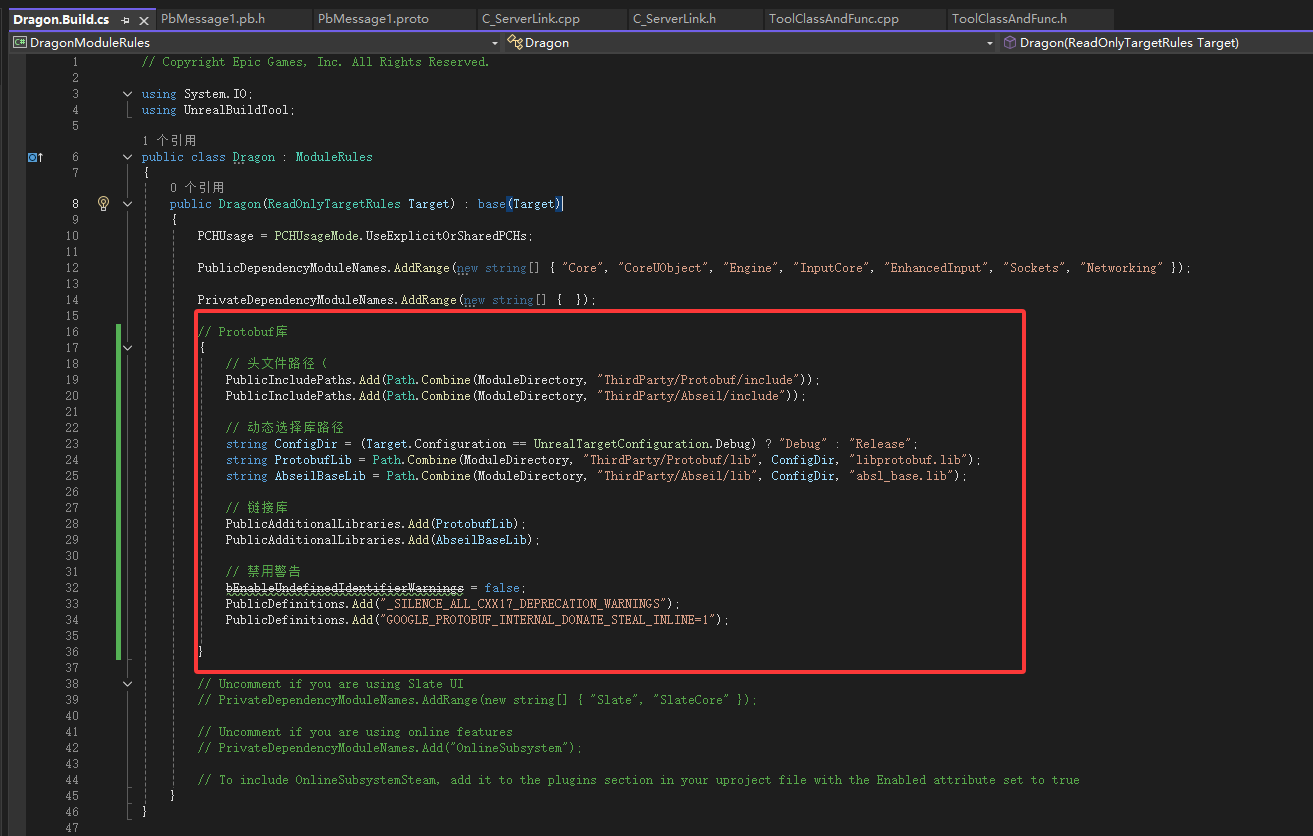Open the DragonModuleRules type dropdown
The height and width of the screenshot is (836, 1313).
[x=493, y=42]
